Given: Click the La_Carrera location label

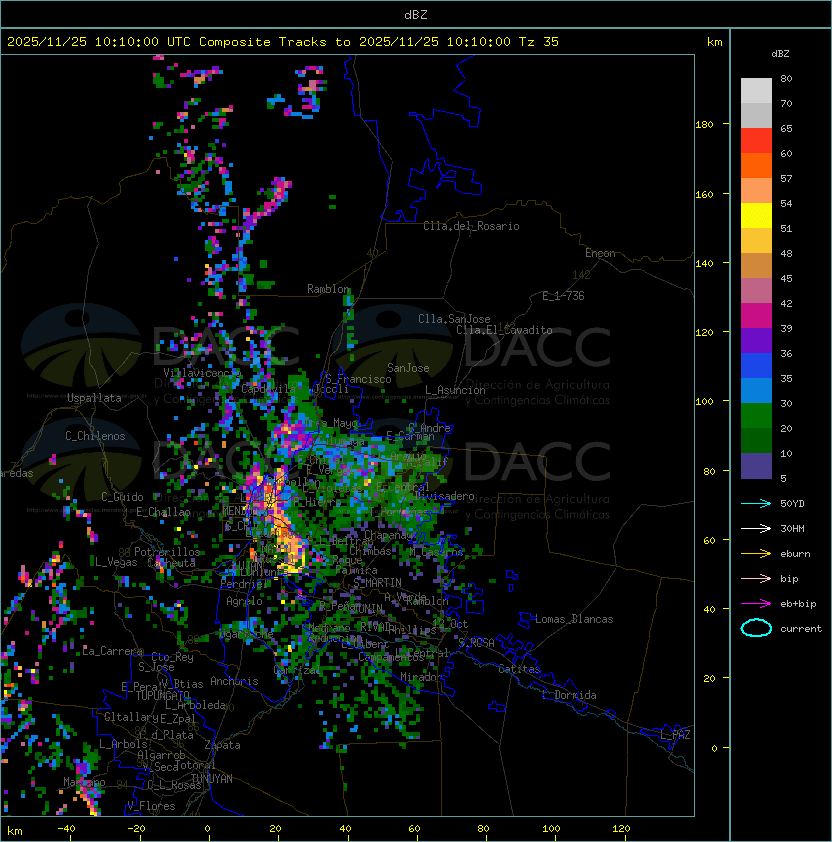Looking at the screenshot, I should [x=113, y=651].
